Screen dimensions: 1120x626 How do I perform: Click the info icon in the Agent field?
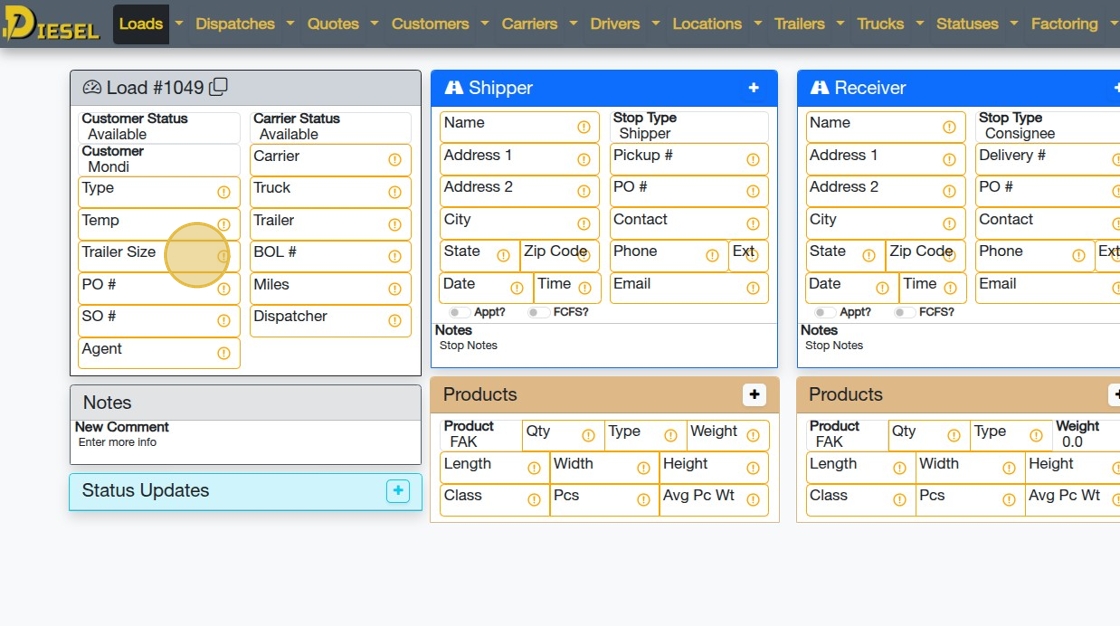(224, 353)
